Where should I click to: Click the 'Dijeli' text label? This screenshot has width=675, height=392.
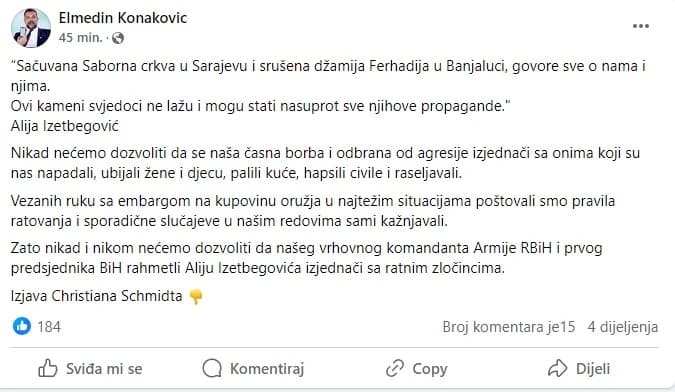tap(593, 369)
